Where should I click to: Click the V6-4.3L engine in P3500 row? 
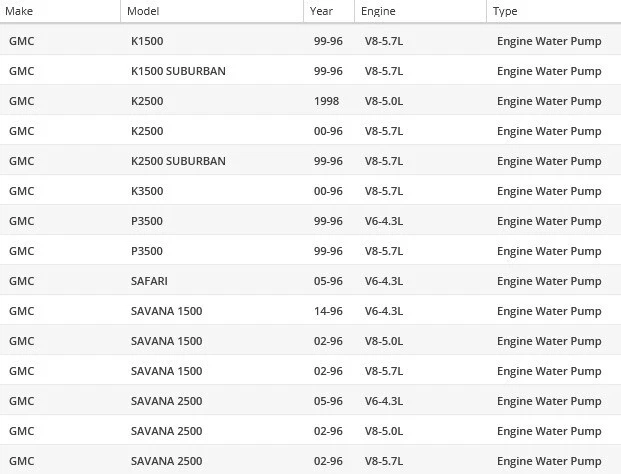coord(384,221)
